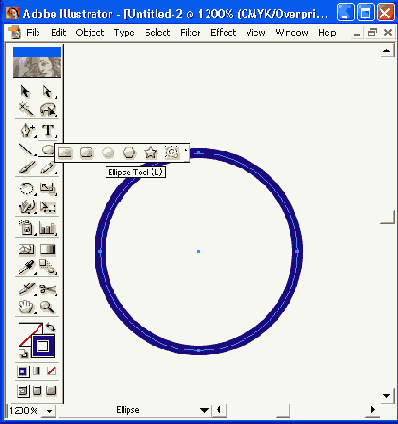This screenshot has height=424, width=398.
Task: Select the Column Graph tool
Action: [x=48, y=228]
